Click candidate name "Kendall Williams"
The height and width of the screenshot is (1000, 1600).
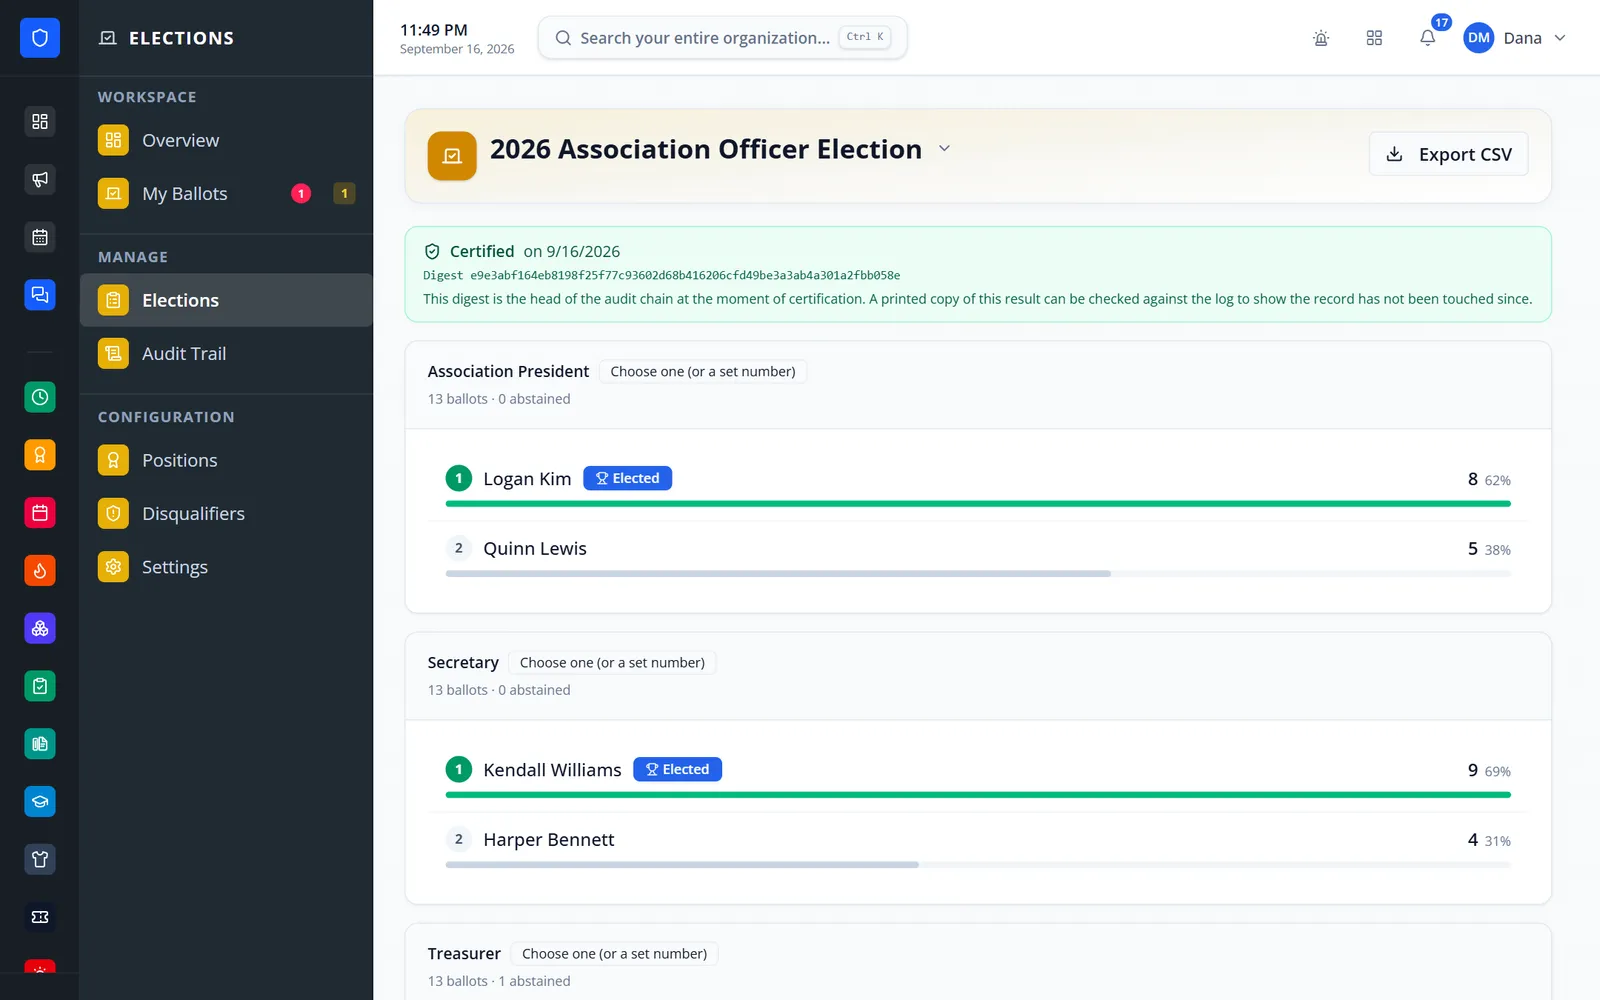point(552,770)
